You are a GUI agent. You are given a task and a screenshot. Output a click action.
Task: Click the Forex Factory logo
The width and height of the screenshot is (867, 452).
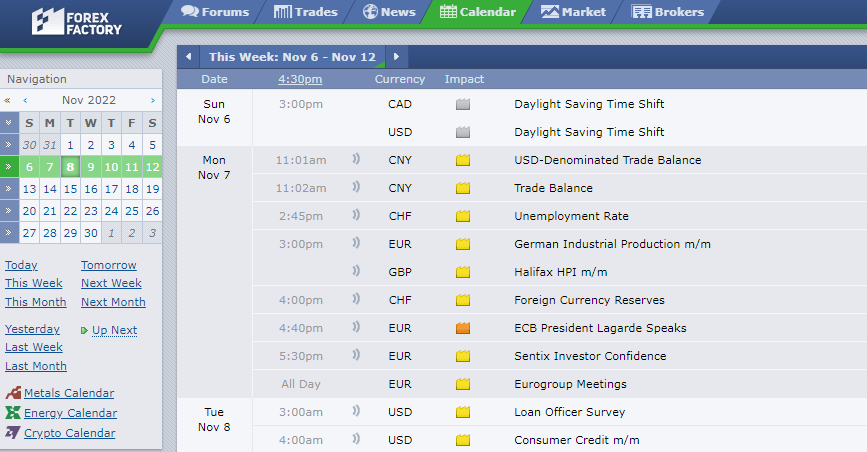coord(76,22)
